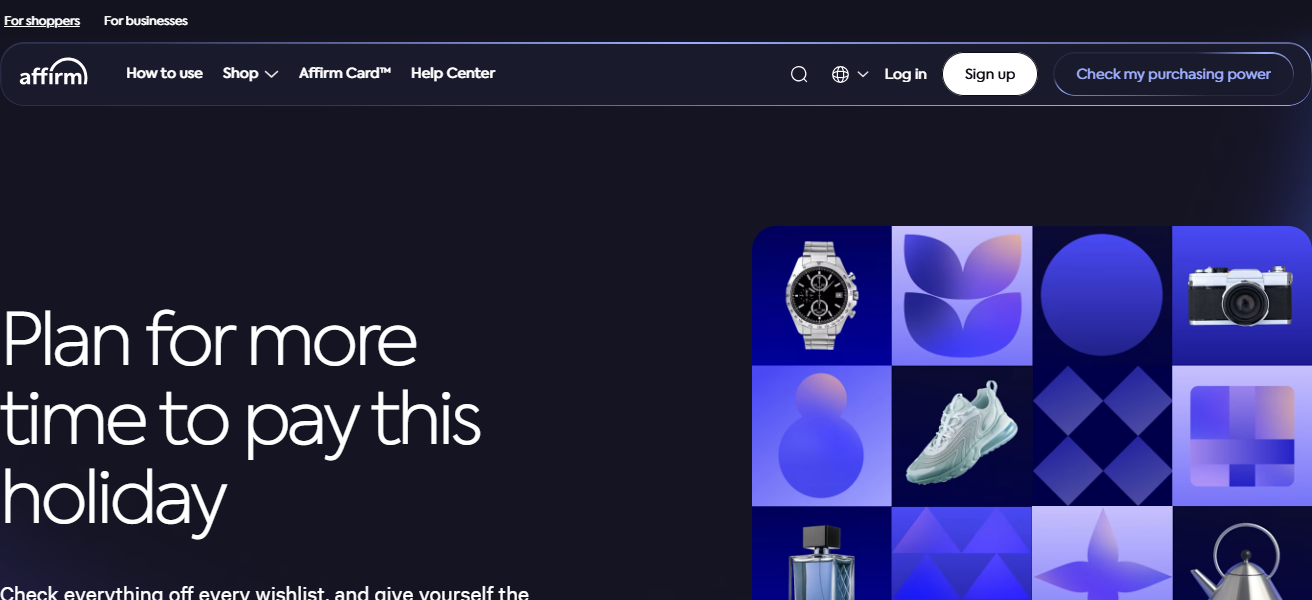Go to Affirm Card™ page
Image resolution: width=1312 pixels, height=600 pixels.
coord(345,73)
